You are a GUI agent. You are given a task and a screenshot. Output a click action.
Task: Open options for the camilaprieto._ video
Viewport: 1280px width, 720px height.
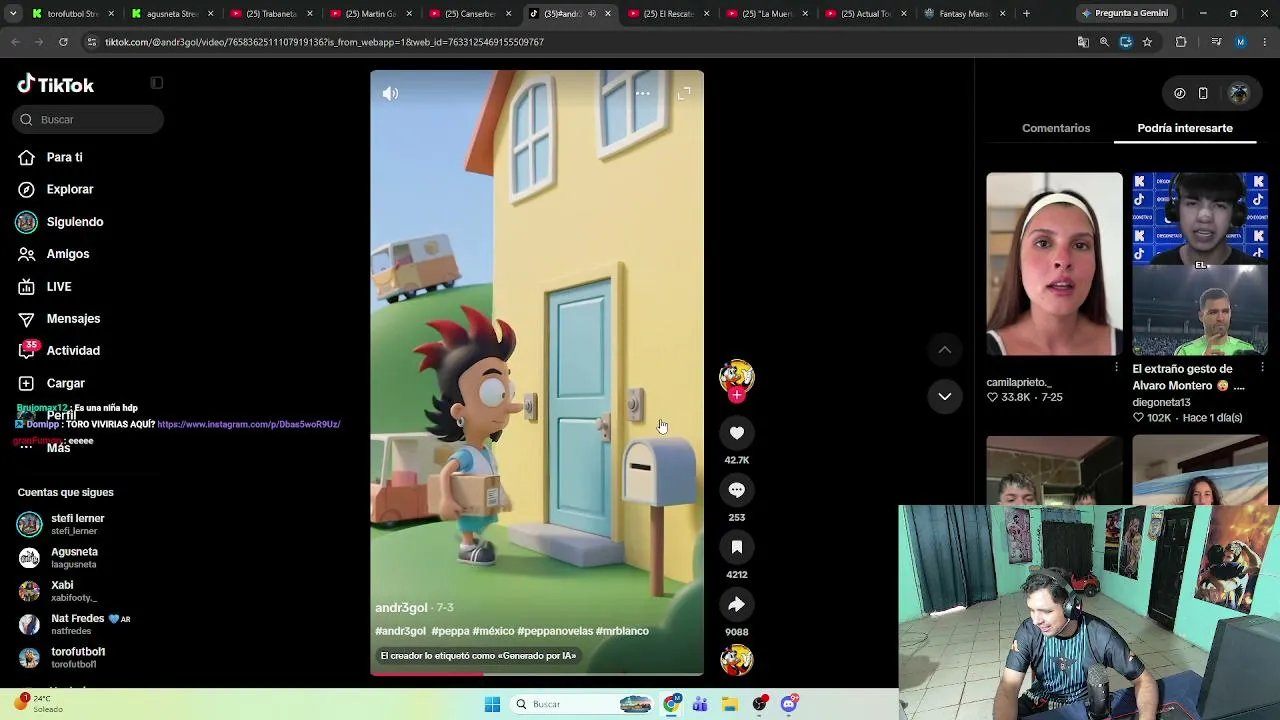click(1116, 368)
